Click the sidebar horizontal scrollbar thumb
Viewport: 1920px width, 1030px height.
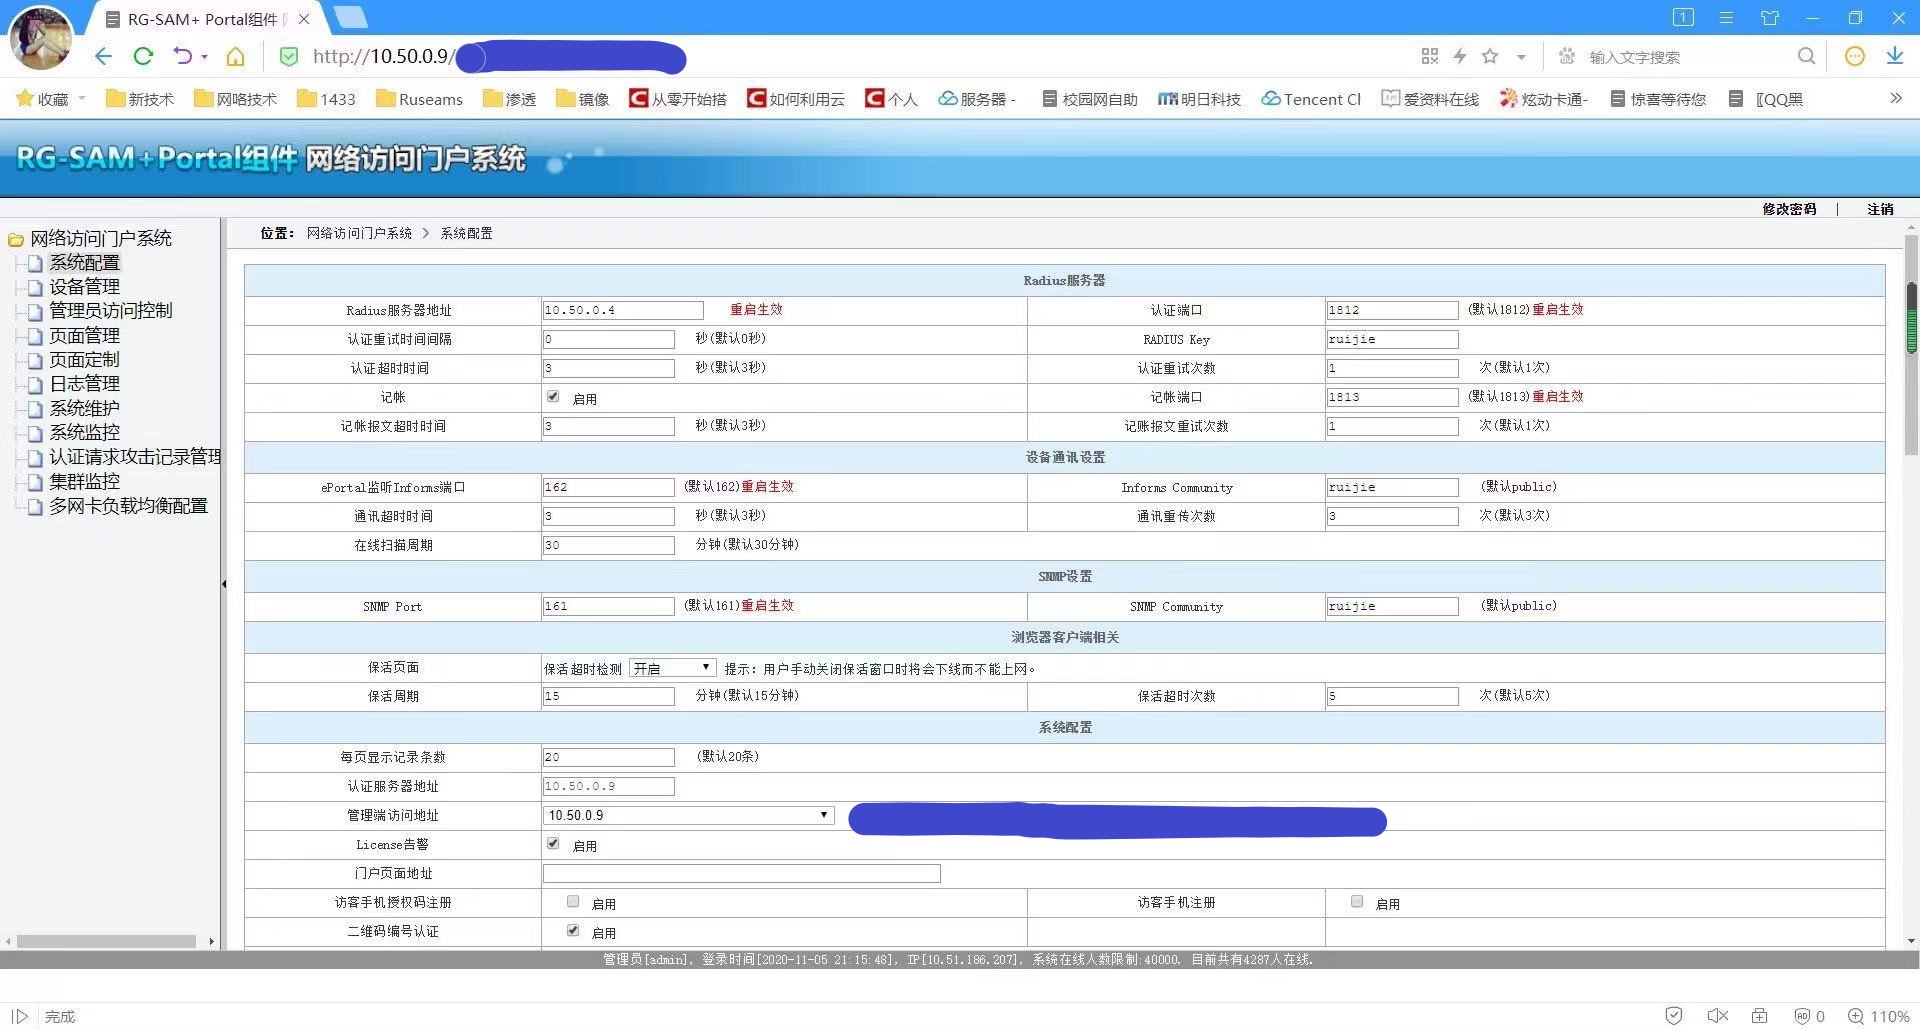pos(106,941)
